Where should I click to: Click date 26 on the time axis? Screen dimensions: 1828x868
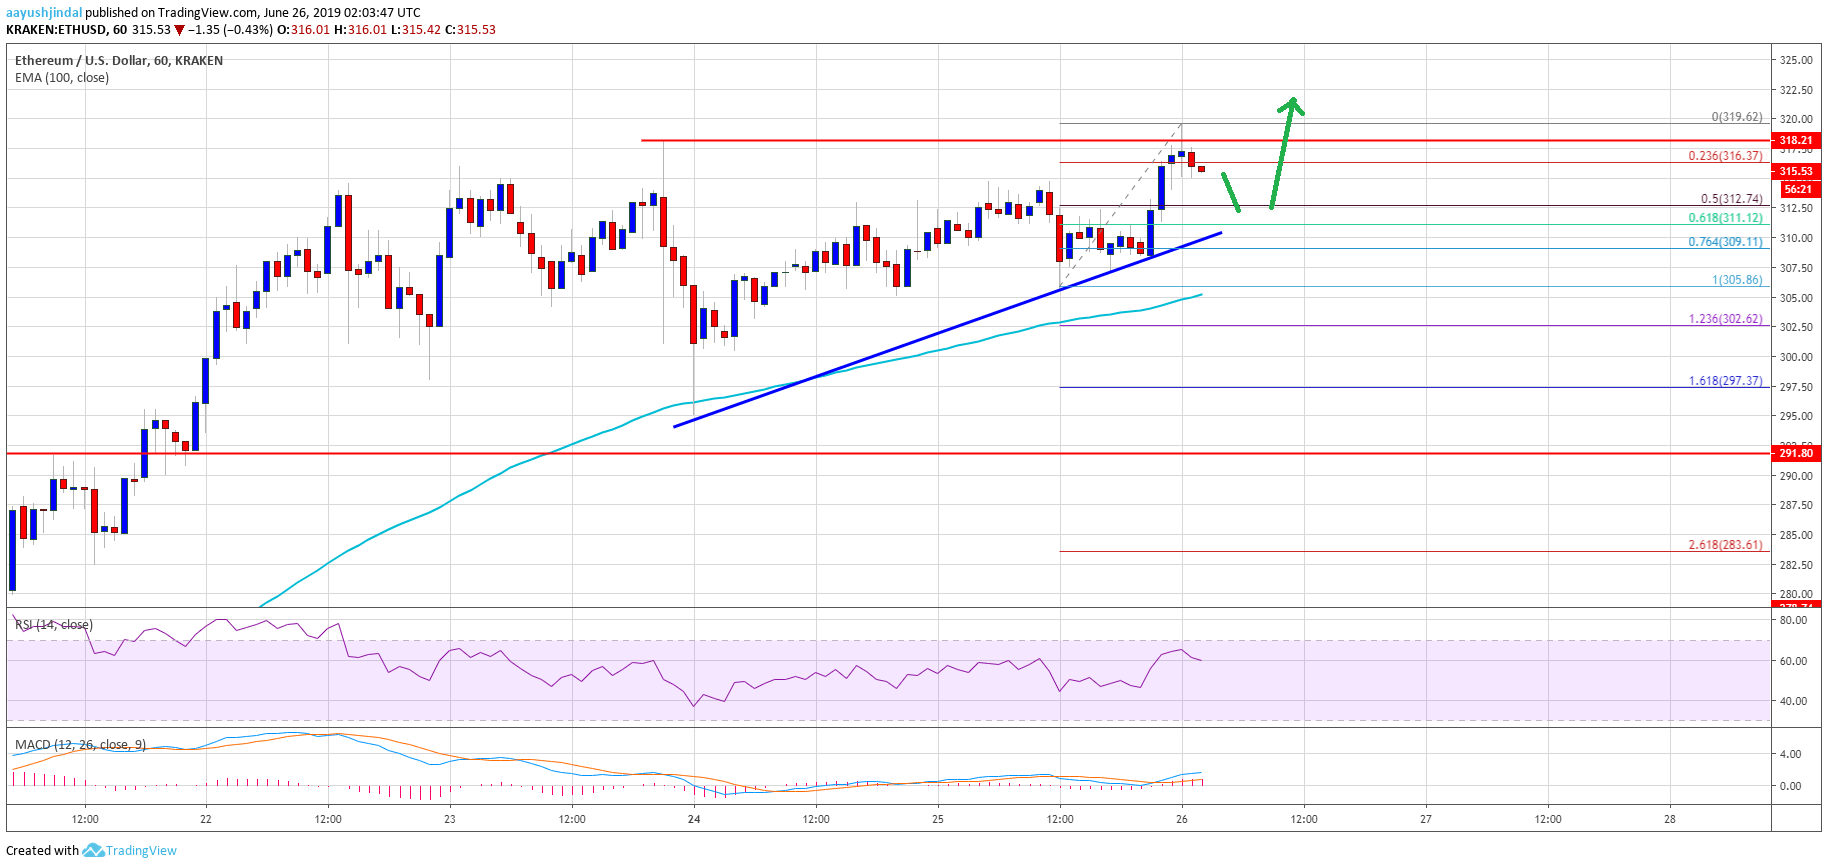[1182, 819]
